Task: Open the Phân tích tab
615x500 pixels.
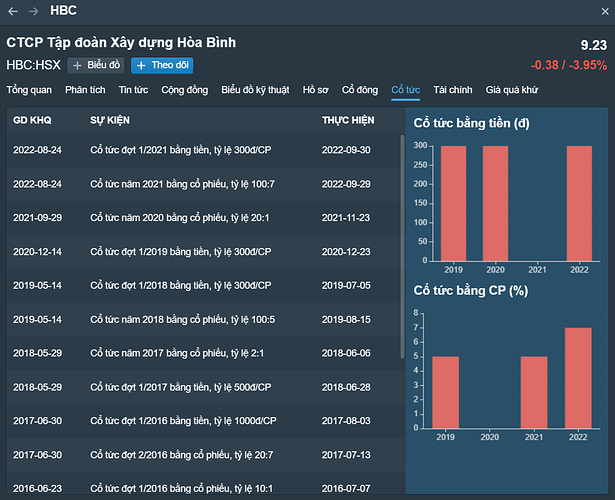Action: click(85, 90)
